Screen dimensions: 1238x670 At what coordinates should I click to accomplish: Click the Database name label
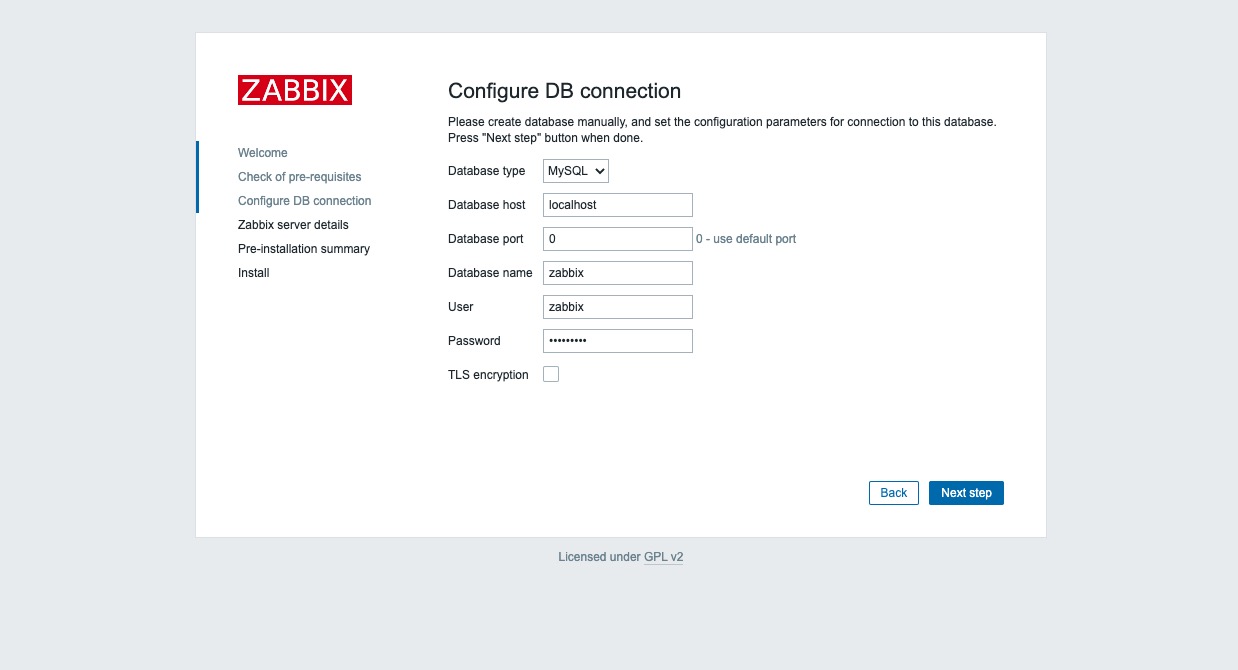point(490,273)
